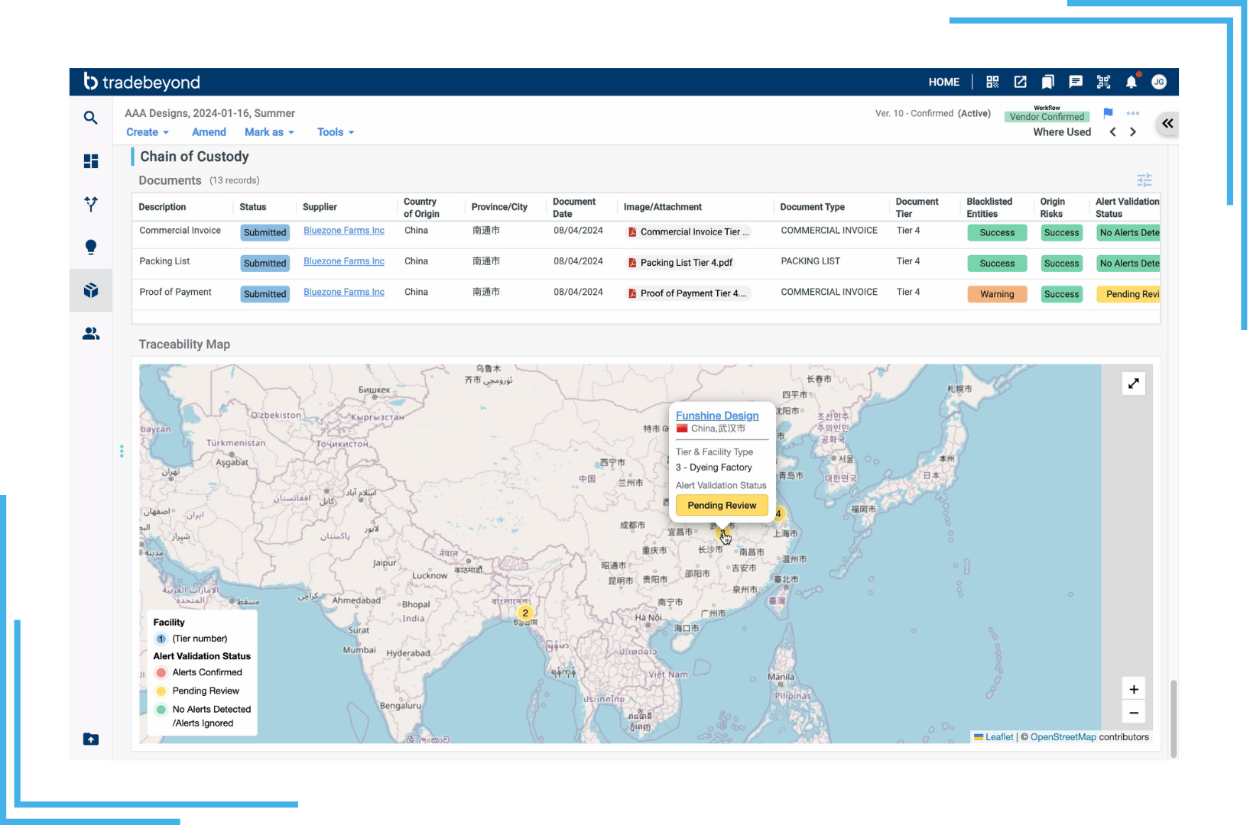Open the table column settings icon
Screen dimensions: 1250x825
point(1144,180)
